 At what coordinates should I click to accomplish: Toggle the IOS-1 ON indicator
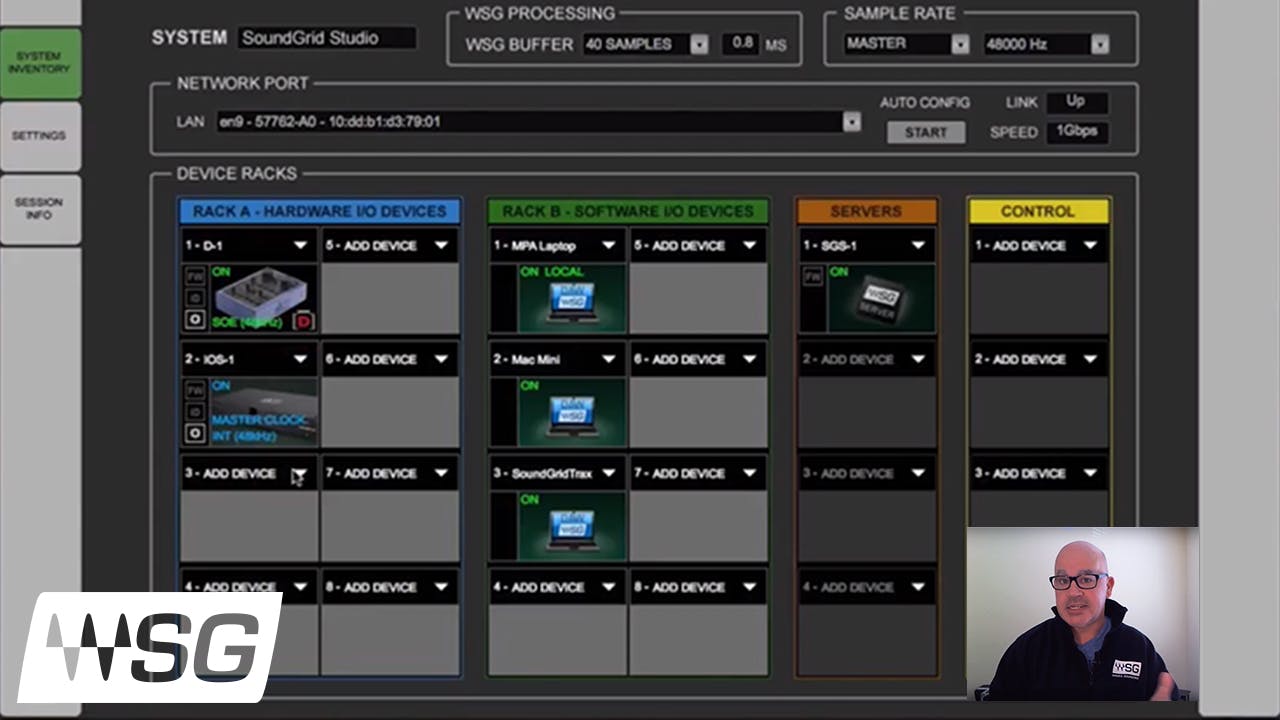coord(221,385)
